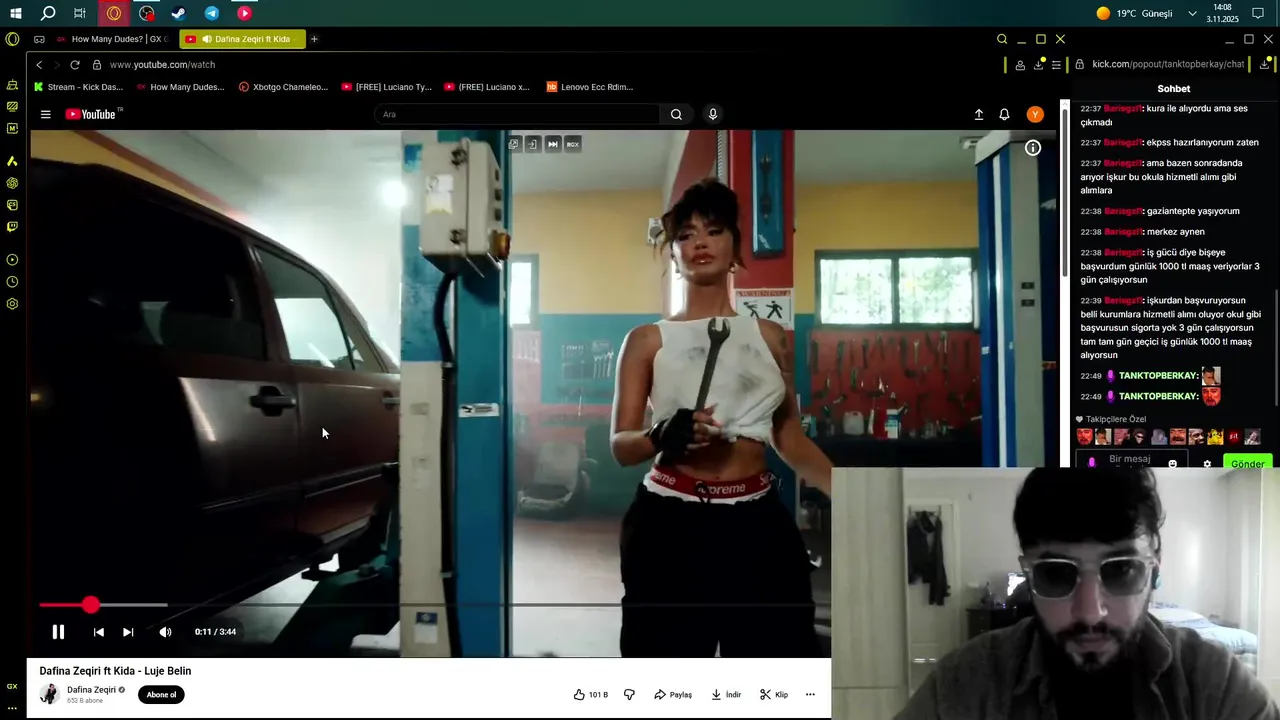This screenshot has width=1280, height=720.
Task: Open weather widget 19°C Güneşli
Action: click(x=1134, y=14)
